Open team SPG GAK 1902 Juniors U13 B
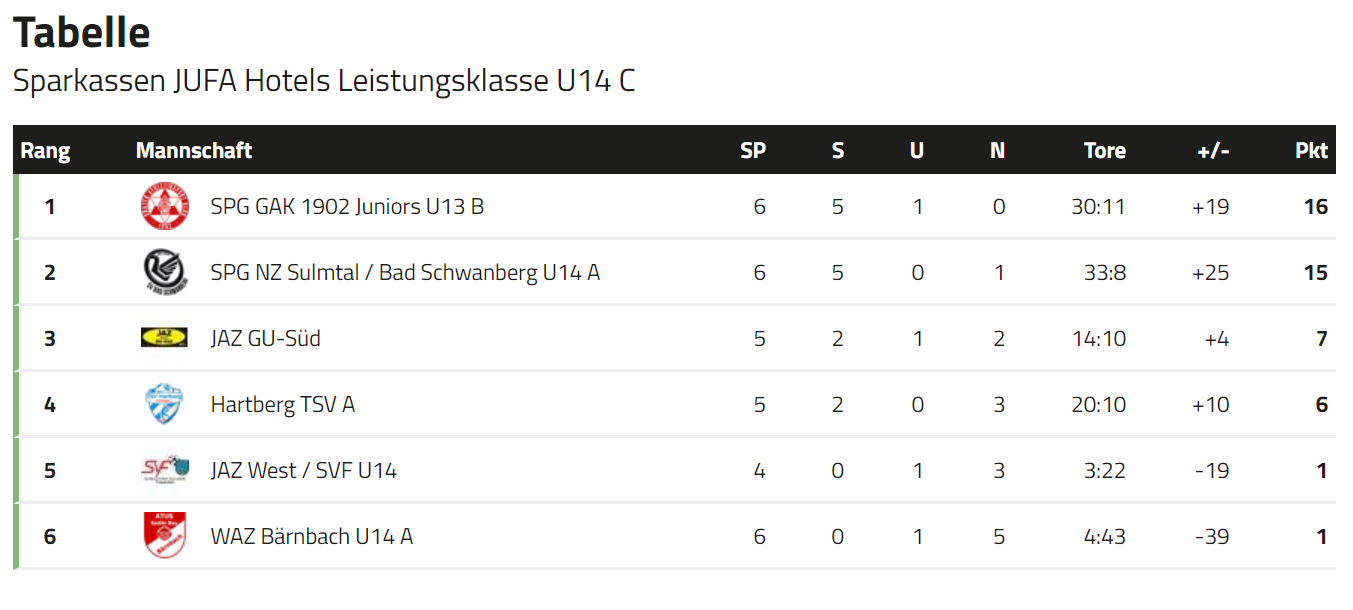 click(347, 207)
